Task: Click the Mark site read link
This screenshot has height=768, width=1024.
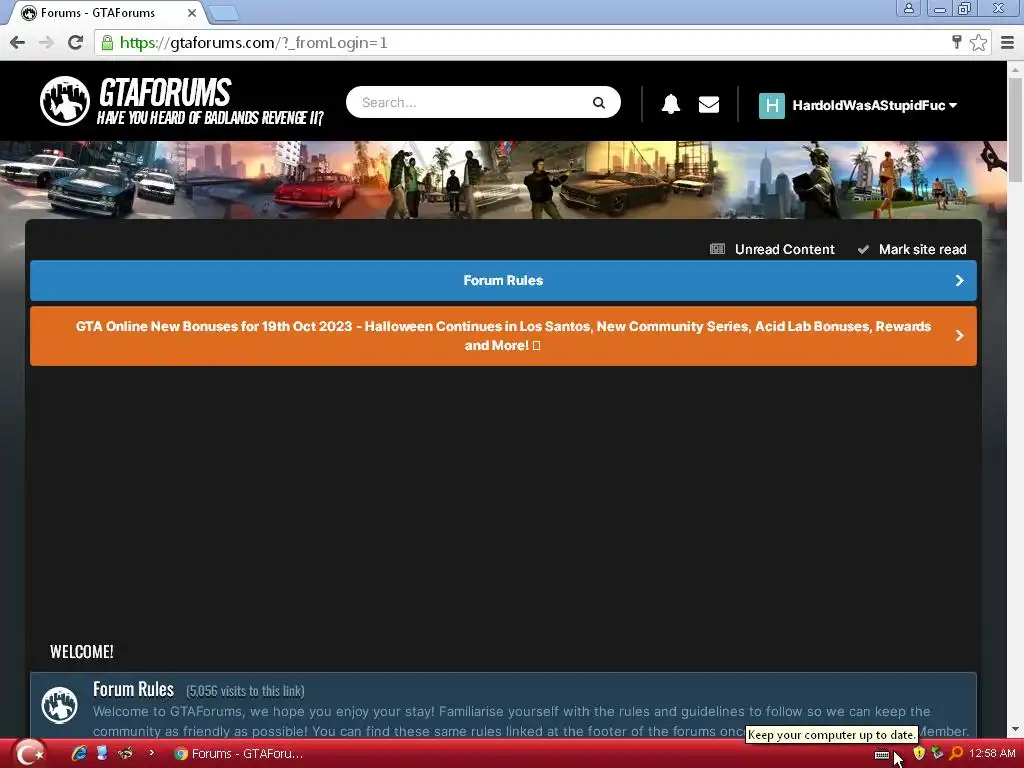Action: point(922,249)
